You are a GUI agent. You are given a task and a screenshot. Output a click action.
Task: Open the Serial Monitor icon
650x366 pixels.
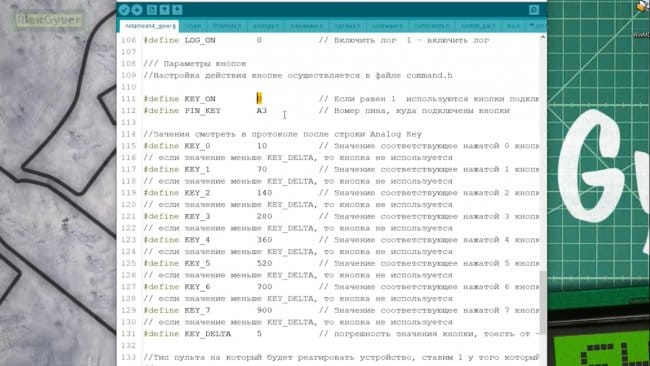pyautogui.click(x=534, y=10)
